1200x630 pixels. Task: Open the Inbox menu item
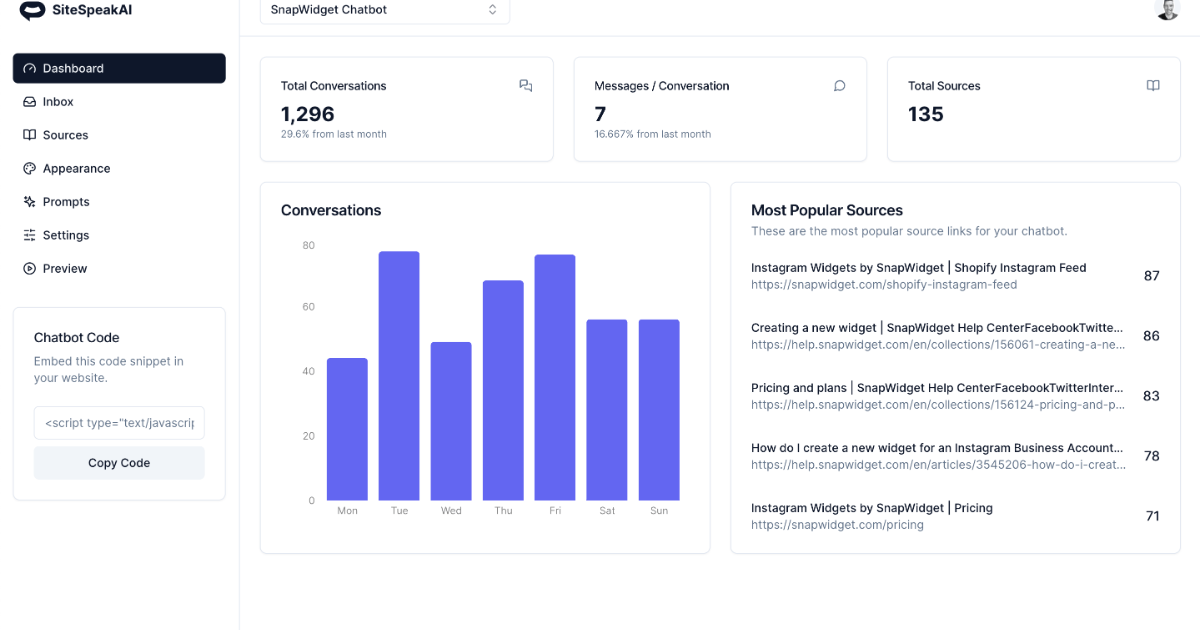tap(58, 102)
